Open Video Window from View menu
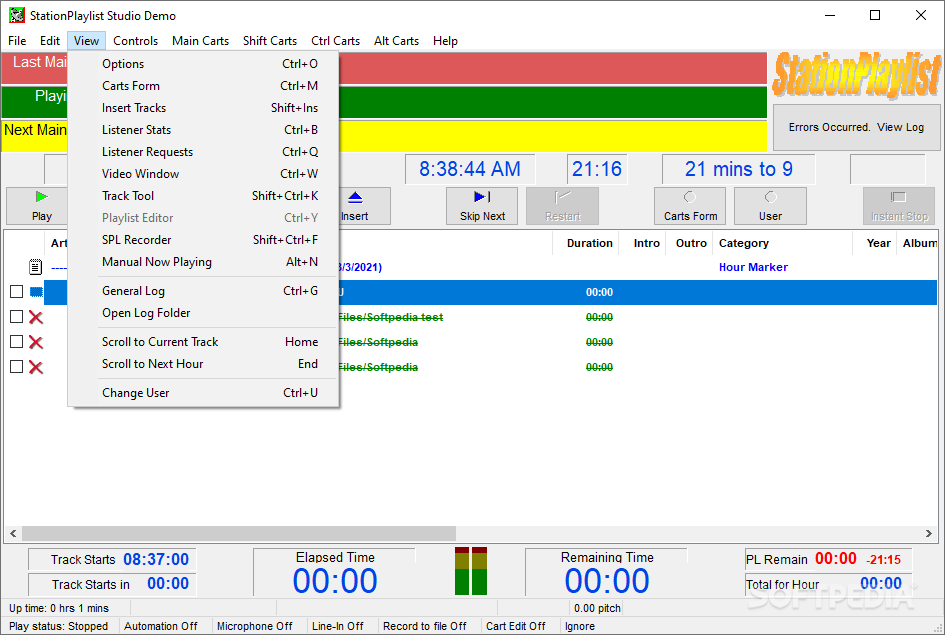The image size is (945, 635). point(204,174)
